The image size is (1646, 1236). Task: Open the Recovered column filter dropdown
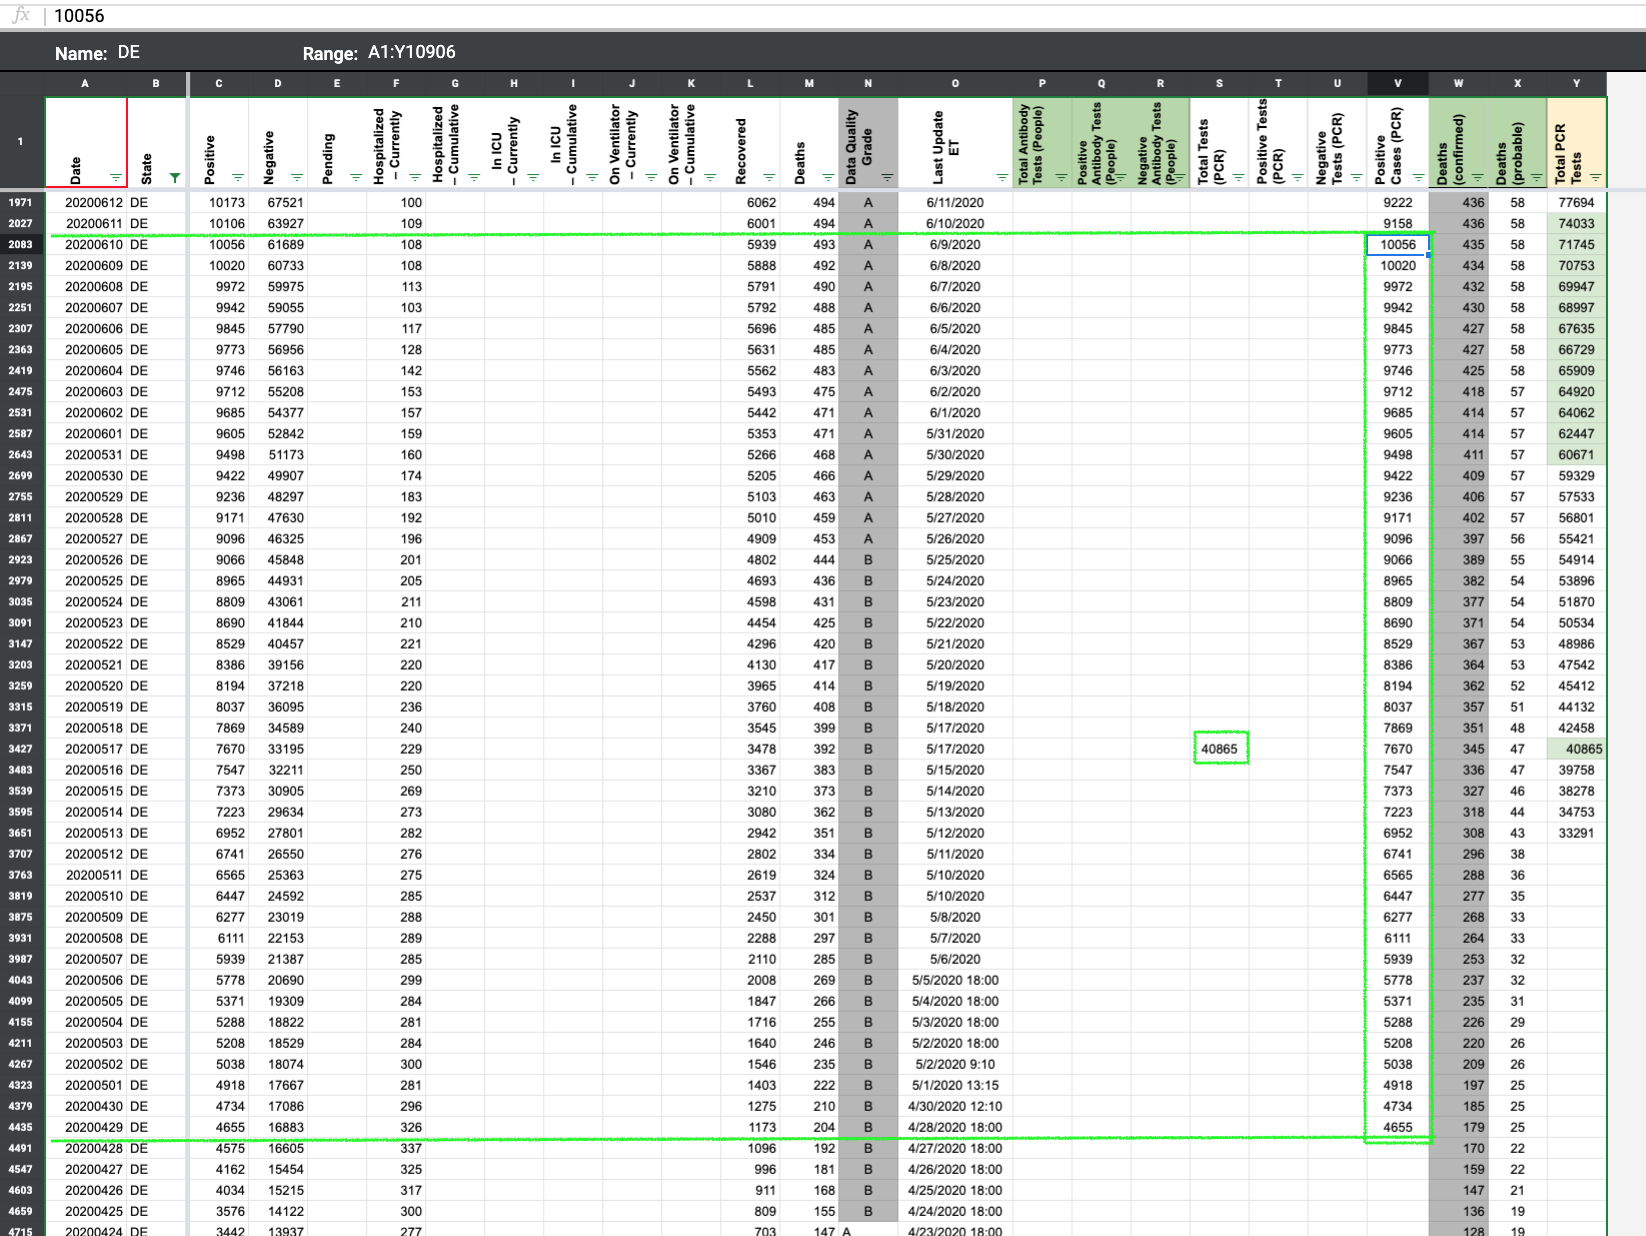769,178
